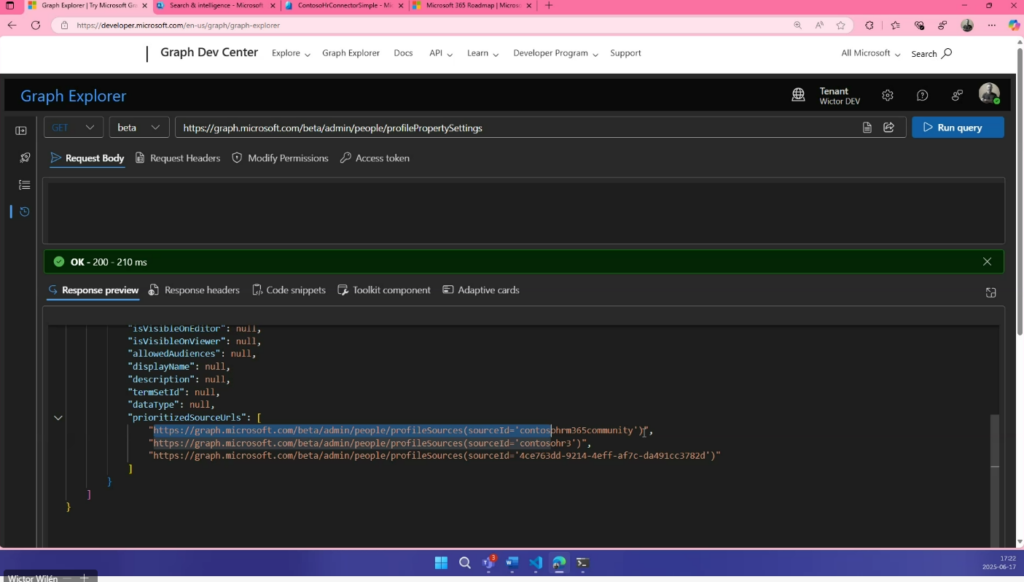The height and width of the screenshot is (582, 1024).
Task: Toggle the sidebar panel icon
Action: click(21, 131)
